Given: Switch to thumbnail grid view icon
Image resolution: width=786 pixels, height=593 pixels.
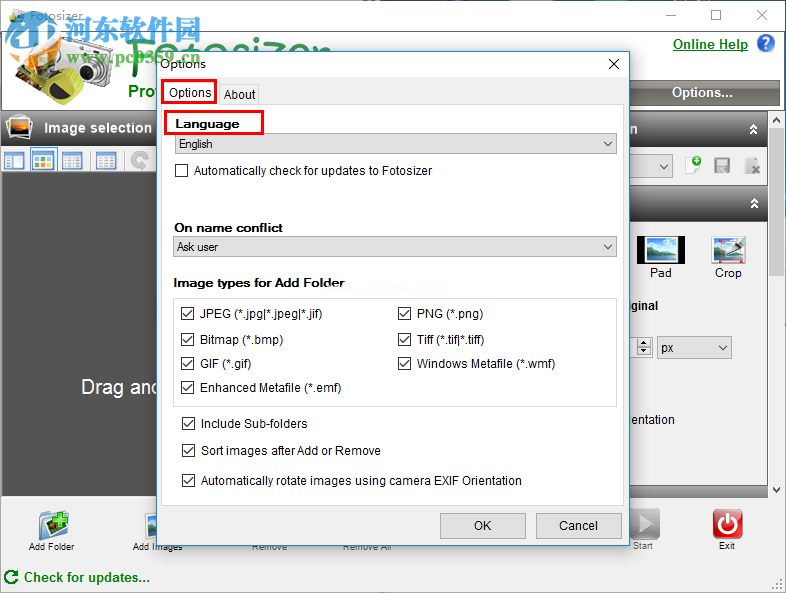Looking at the screenshot, I should click(43, 160).
